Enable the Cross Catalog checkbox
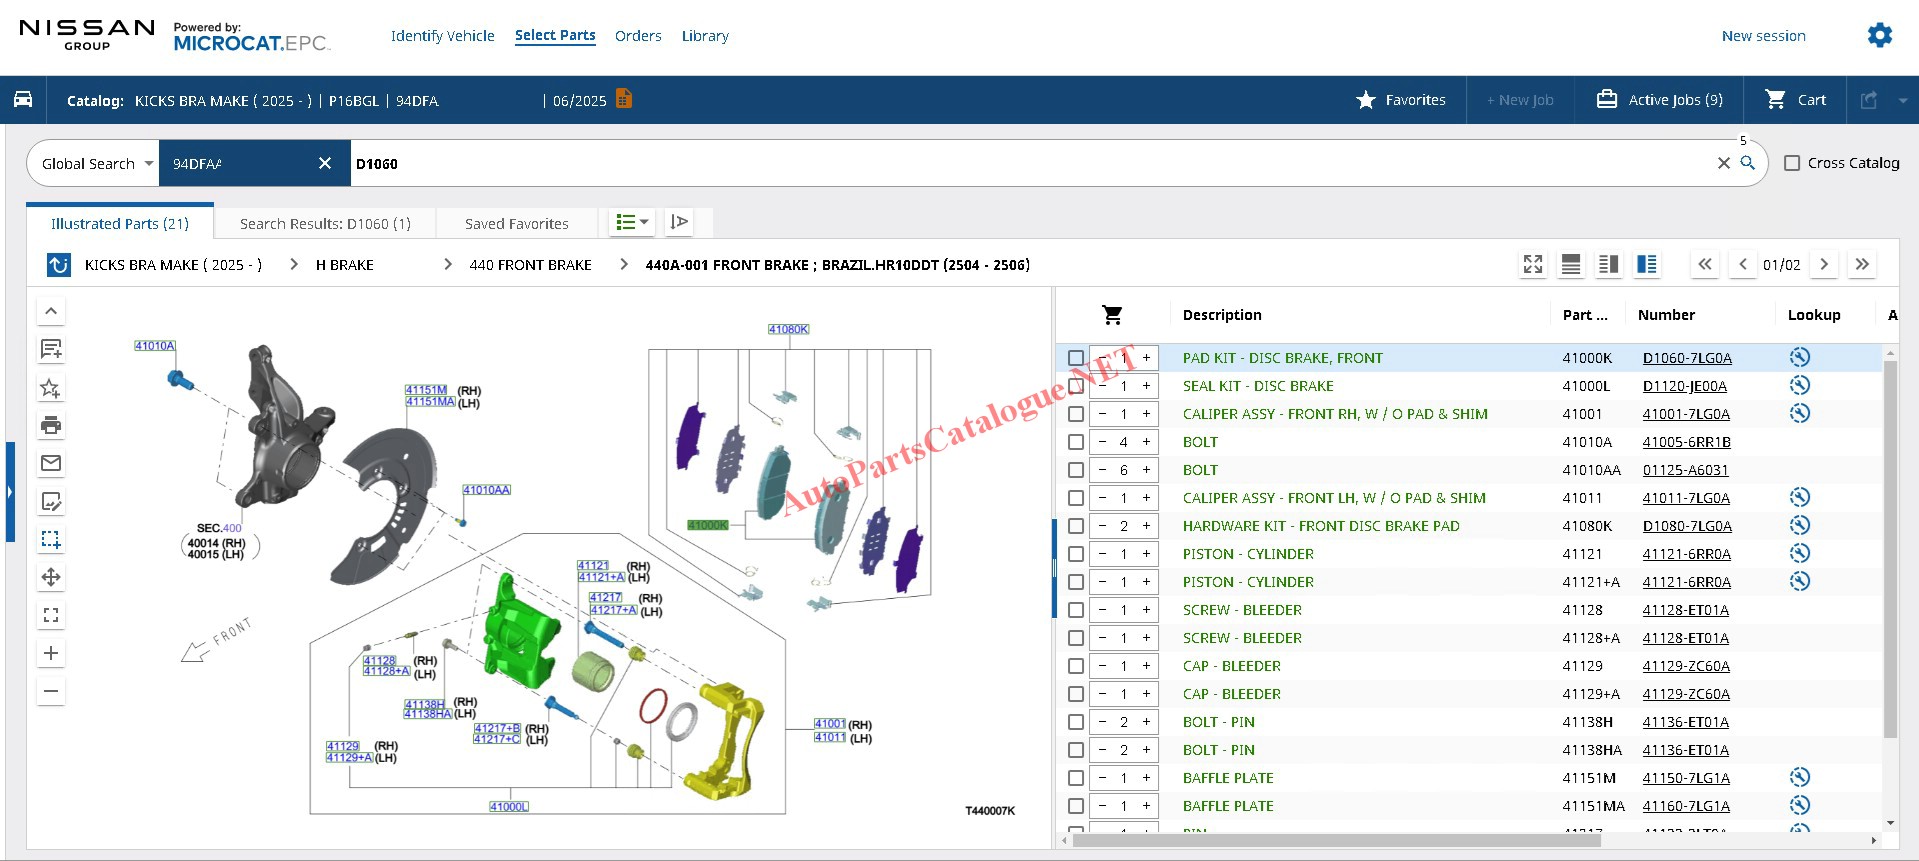The image size is (1919, 861). 1792,163
